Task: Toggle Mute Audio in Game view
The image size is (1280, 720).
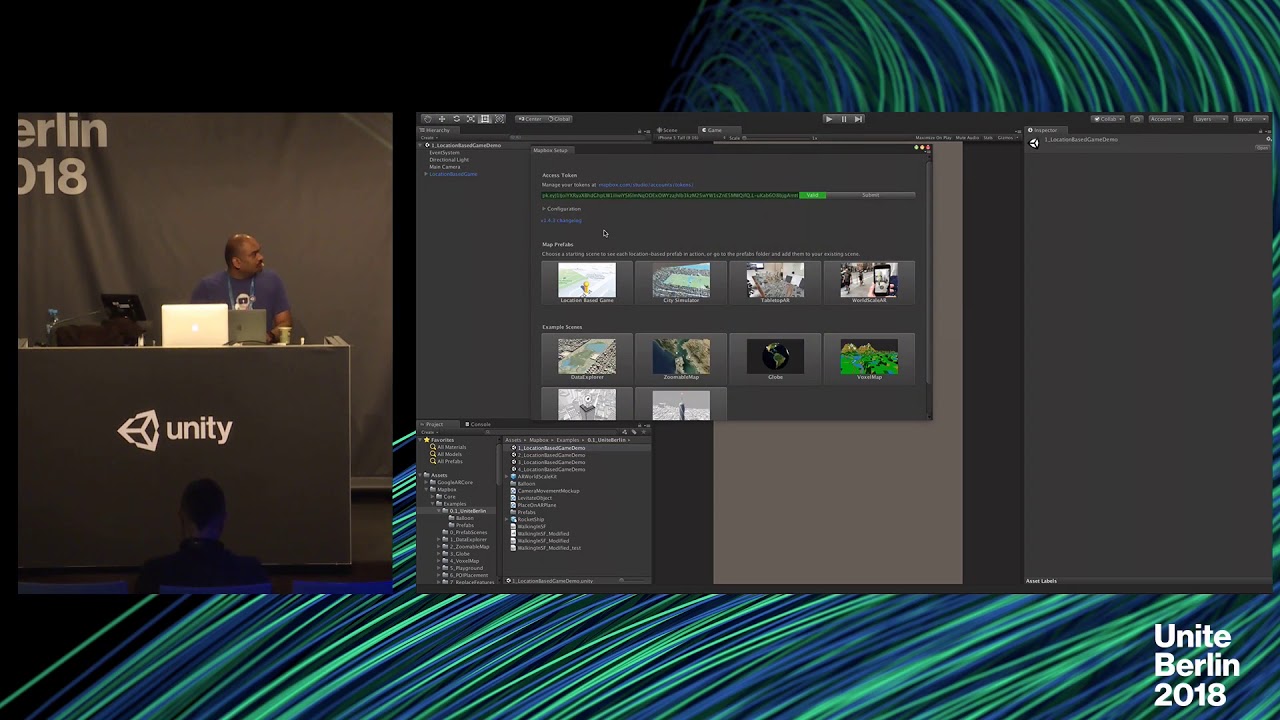Action: pos(967,138)
